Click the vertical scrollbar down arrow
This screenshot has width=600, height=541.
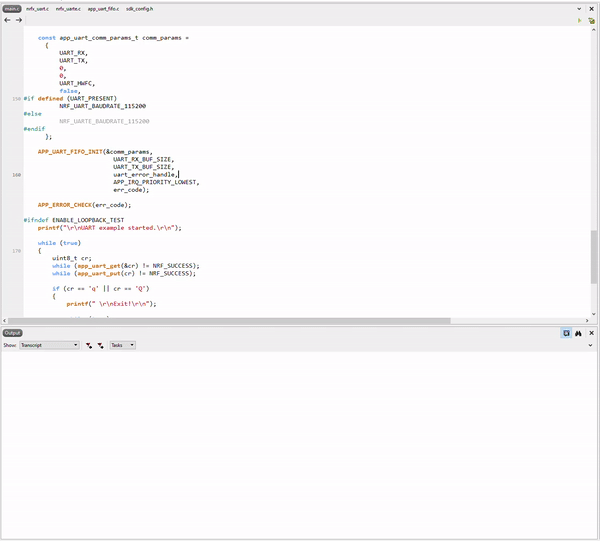point(593,314)
